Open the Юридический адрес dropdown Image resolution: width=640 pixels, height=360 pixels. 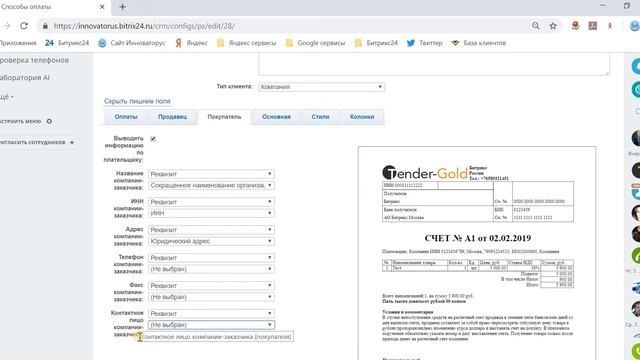coord(211,241)
